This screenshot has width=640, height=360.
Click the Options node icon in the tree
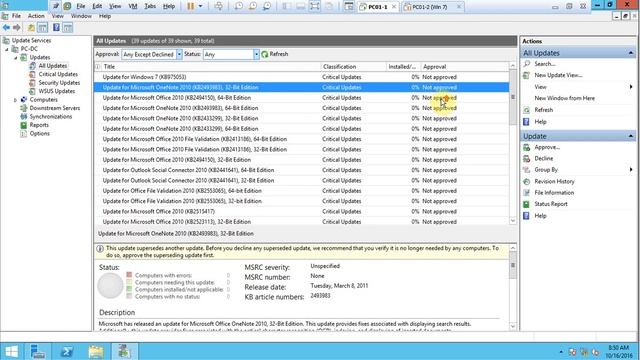coord(24,133)
